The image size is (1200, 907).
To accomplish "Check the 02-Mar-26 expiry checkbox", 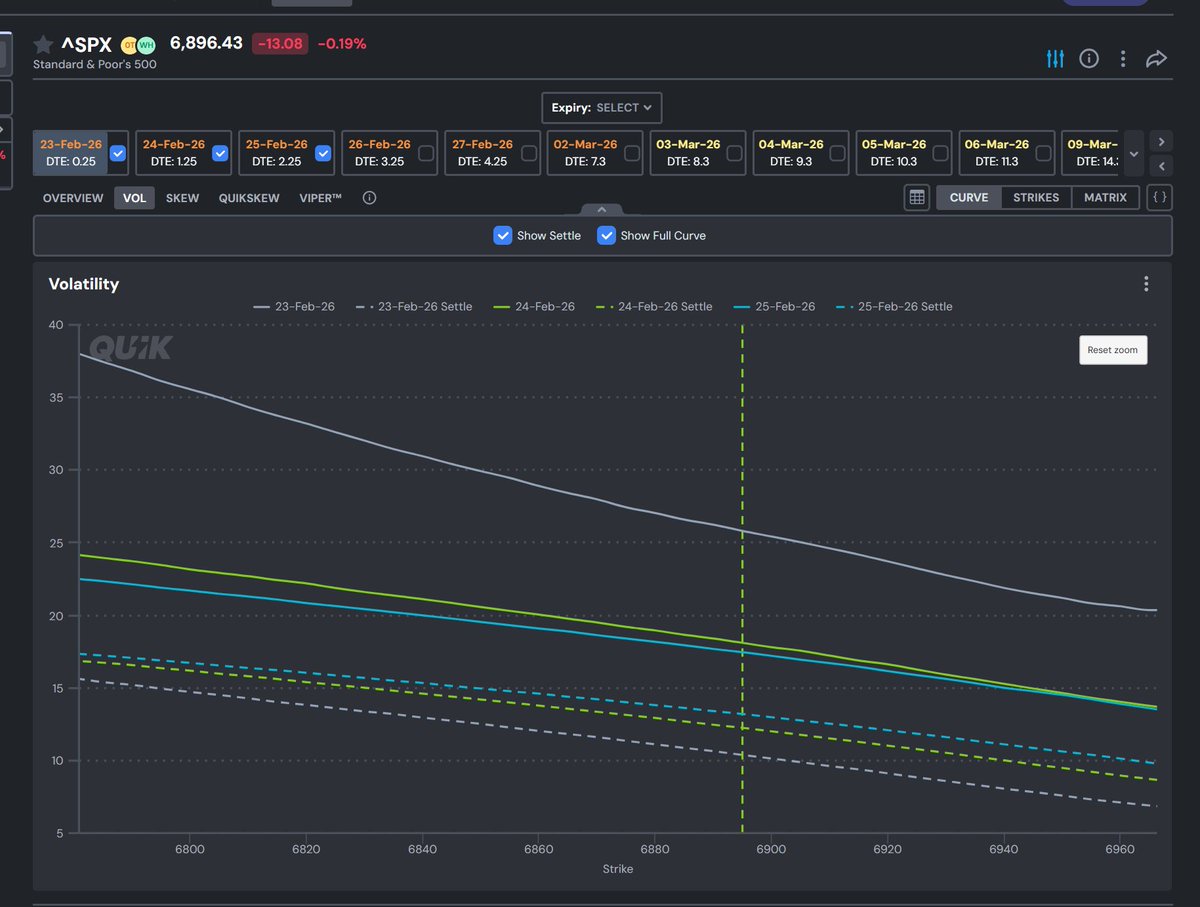I will [632, 153].
